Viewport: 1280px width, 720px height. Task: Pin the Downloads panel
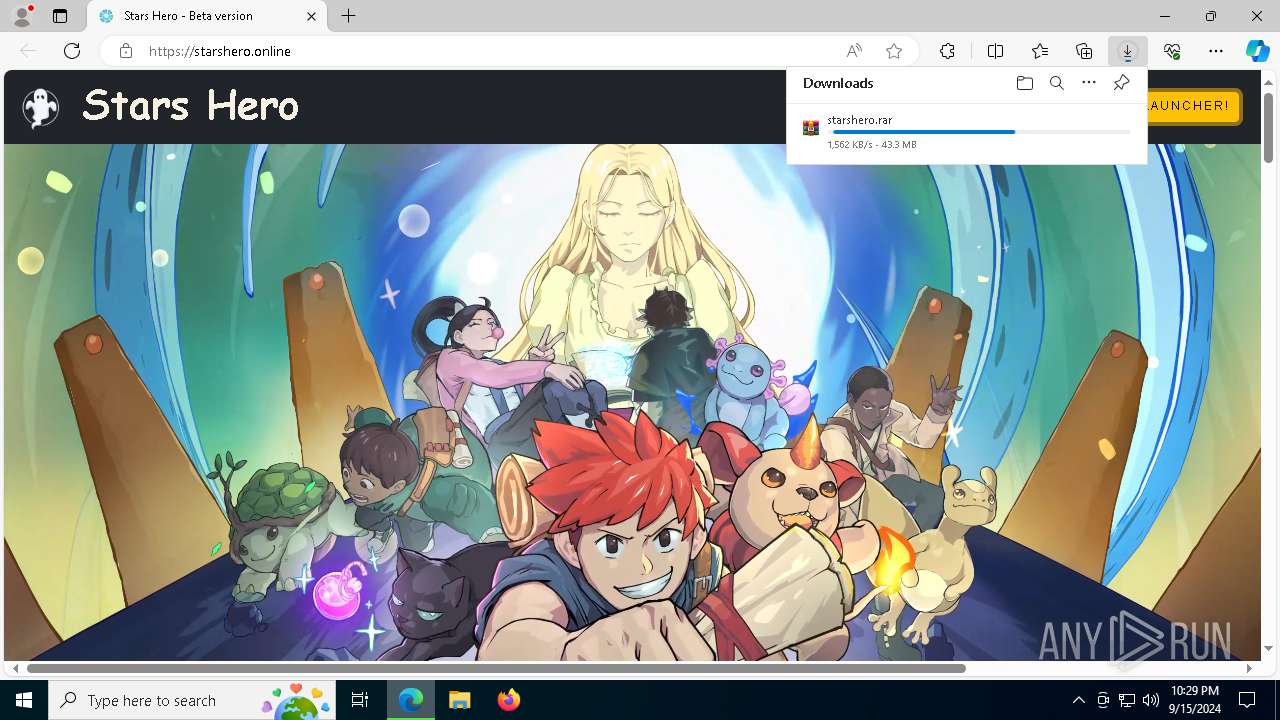[1121, 83]
